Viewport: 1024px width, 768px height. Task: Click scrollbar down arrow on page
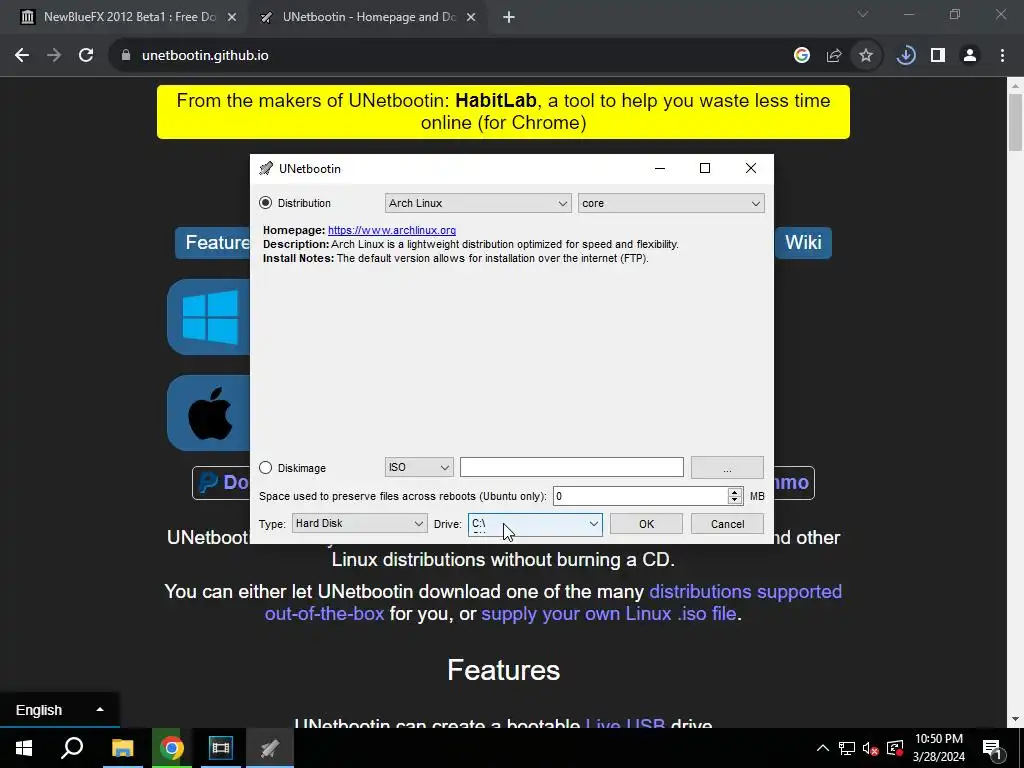[1016, 720]
